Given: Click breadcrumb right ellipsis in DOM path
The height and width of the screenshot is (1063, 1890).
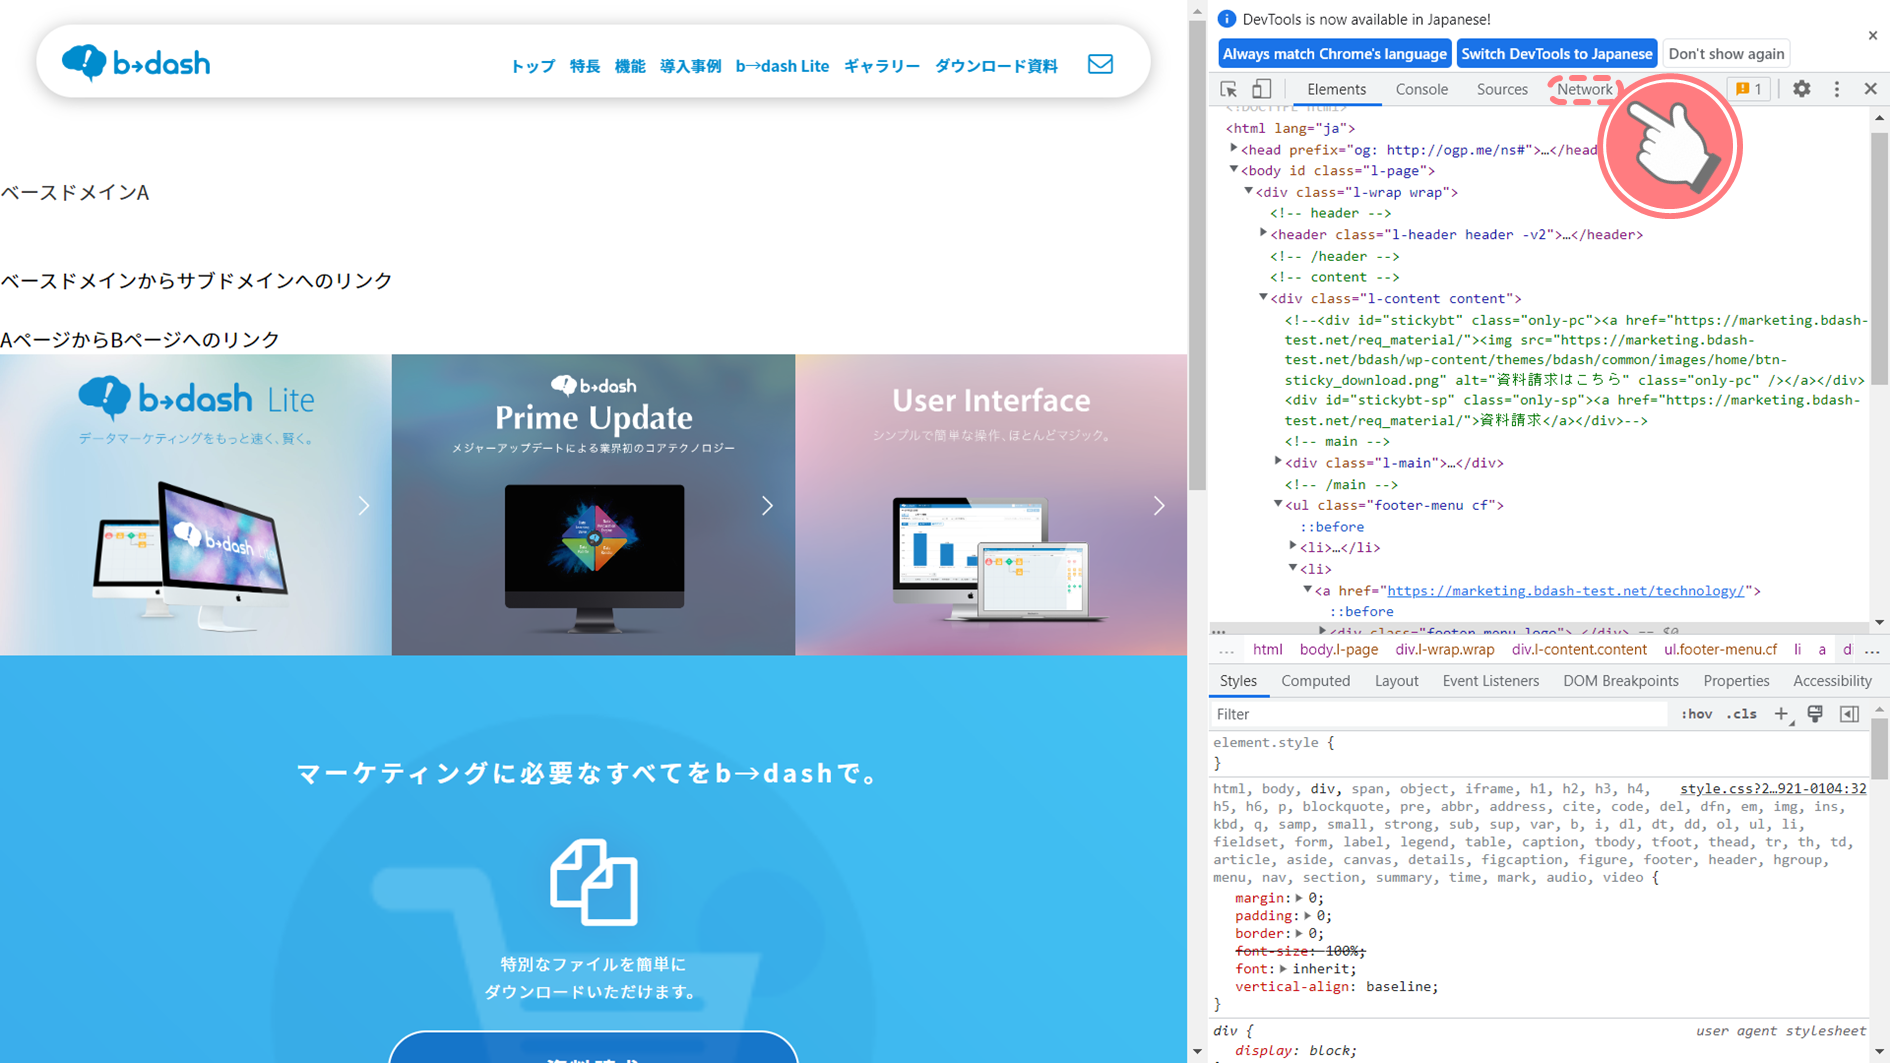Looking at the screenshot, I should (1872, 650).
